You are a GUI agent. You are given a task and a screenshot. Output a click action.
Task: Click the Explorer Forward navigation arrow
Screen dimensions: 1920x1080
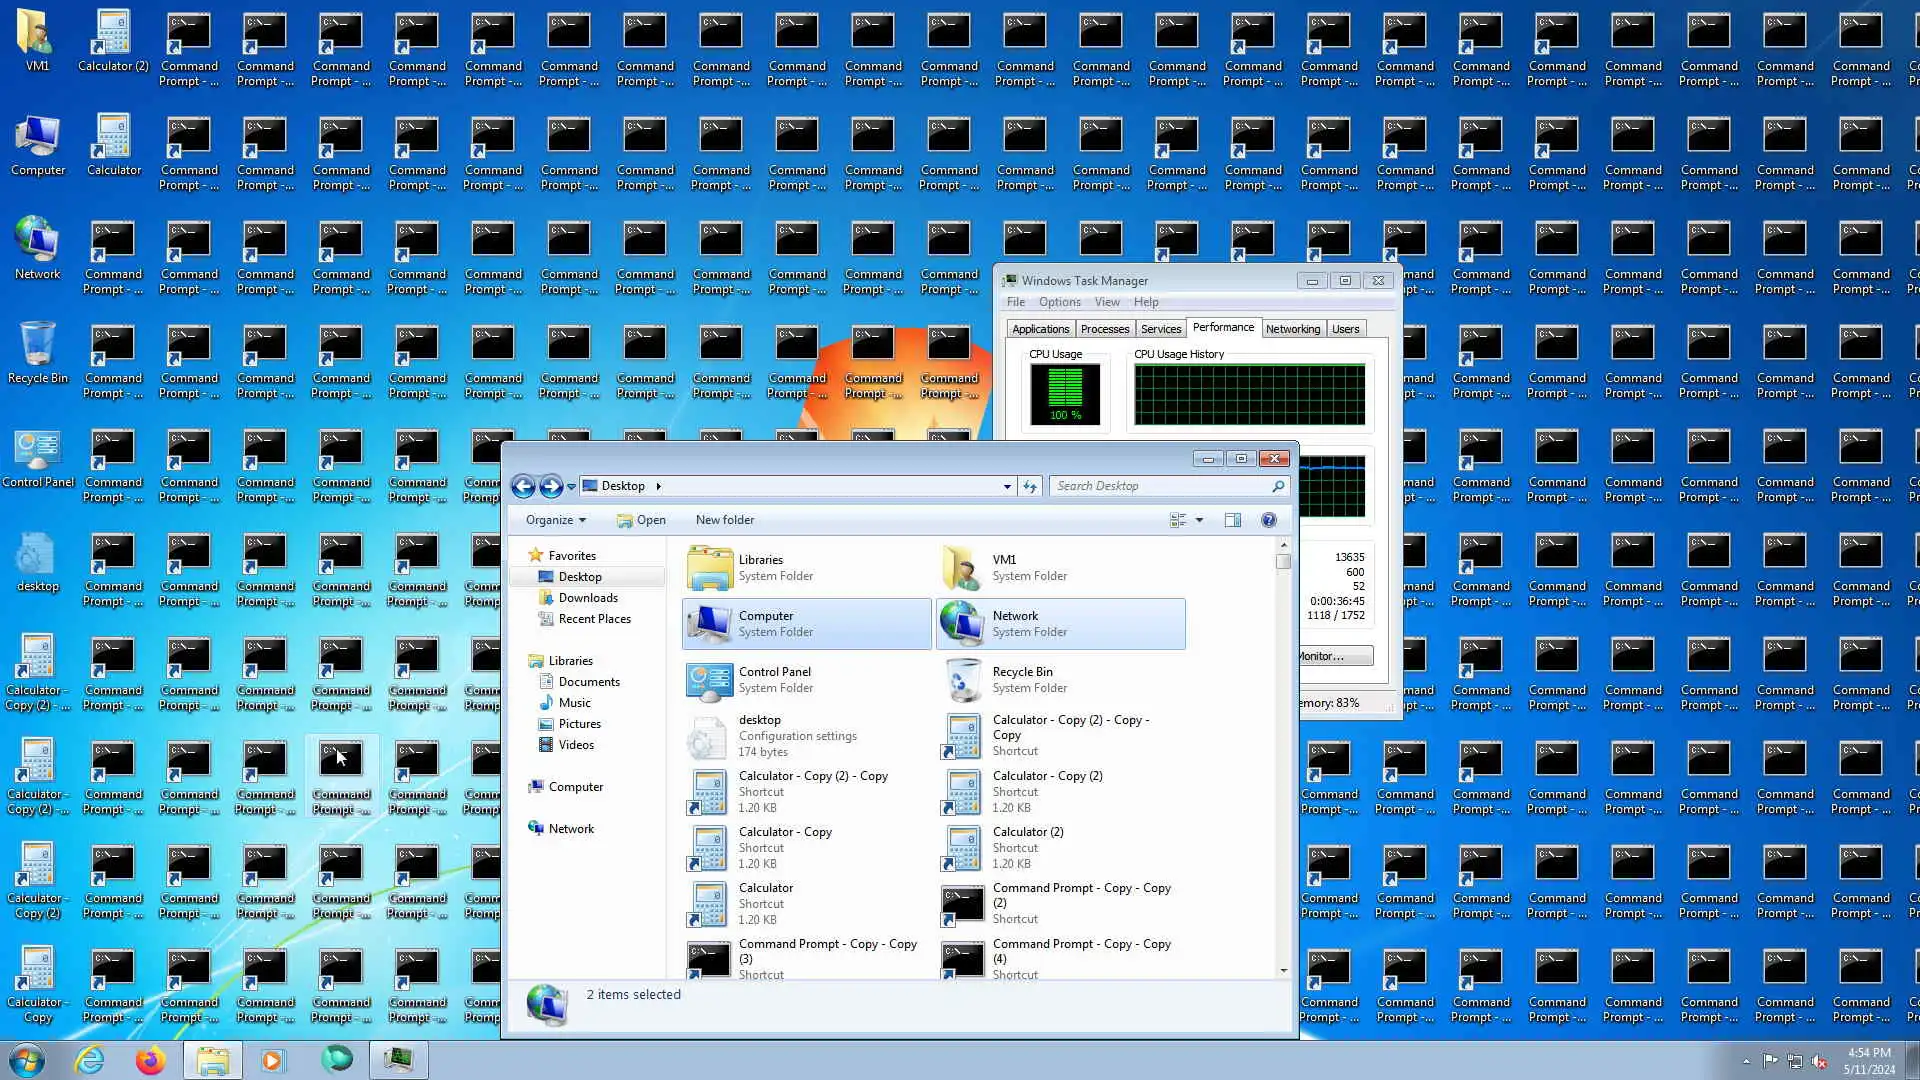551,486
